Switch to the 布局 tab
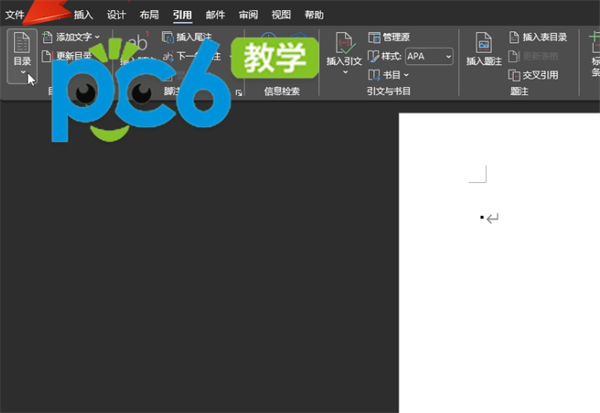This screenshot has width=600, height=413. click(x=149, y=15)
